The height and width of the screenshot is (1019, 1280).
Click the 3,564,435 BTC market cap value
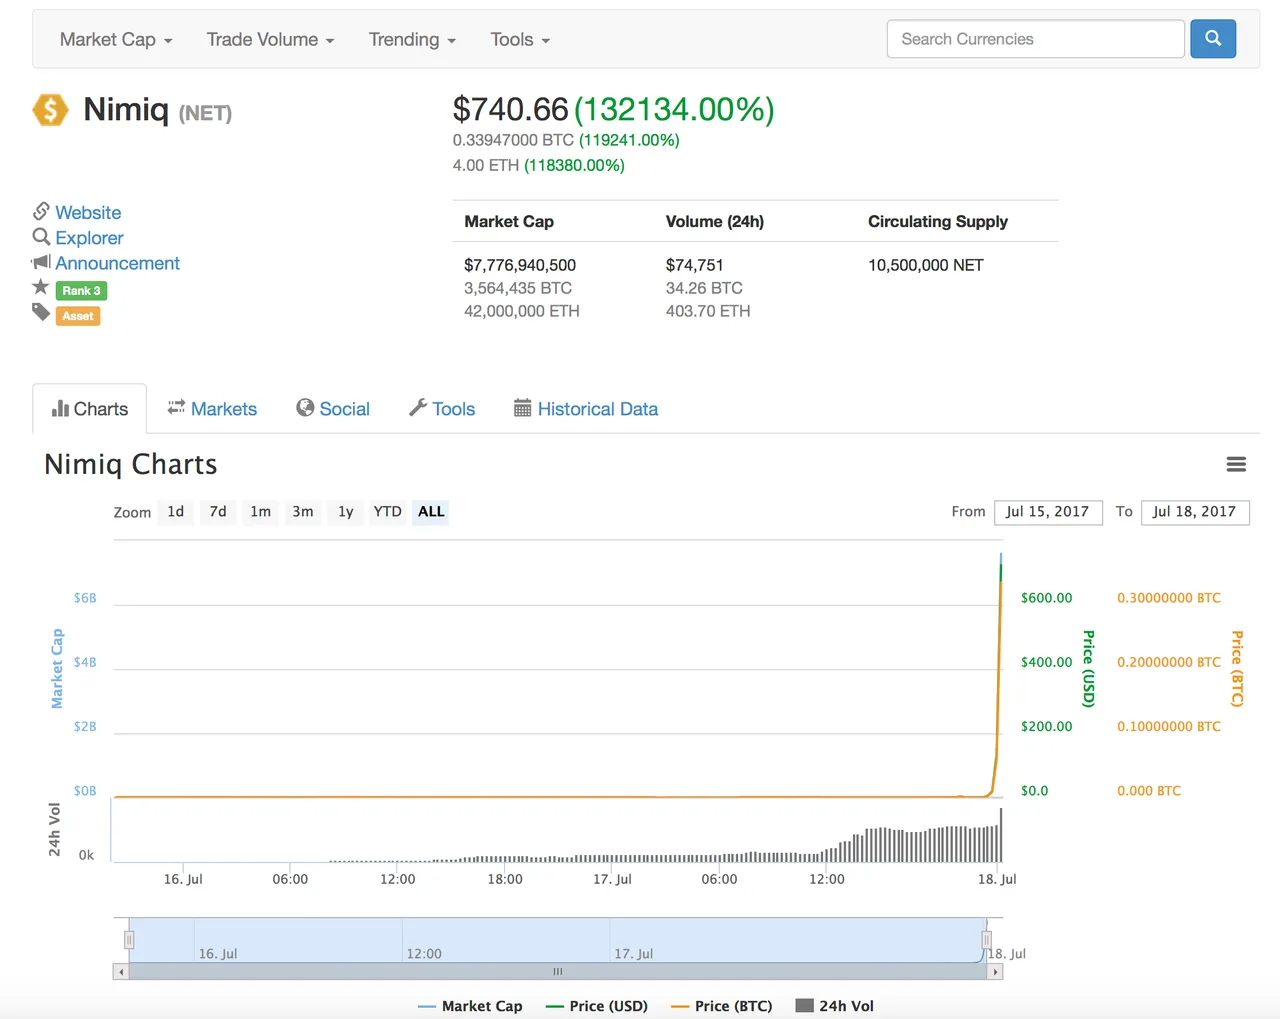pyautogui.click(x=518, y=288)
